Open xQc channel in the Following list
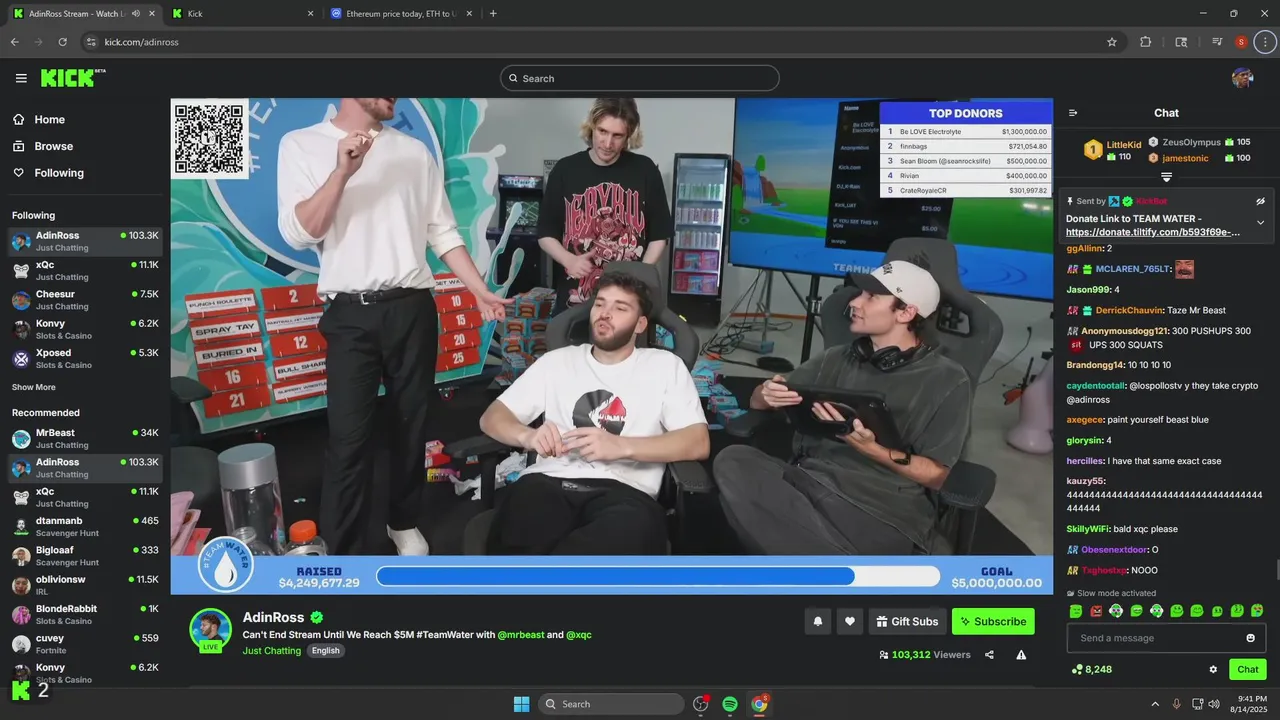 (85, 270)
